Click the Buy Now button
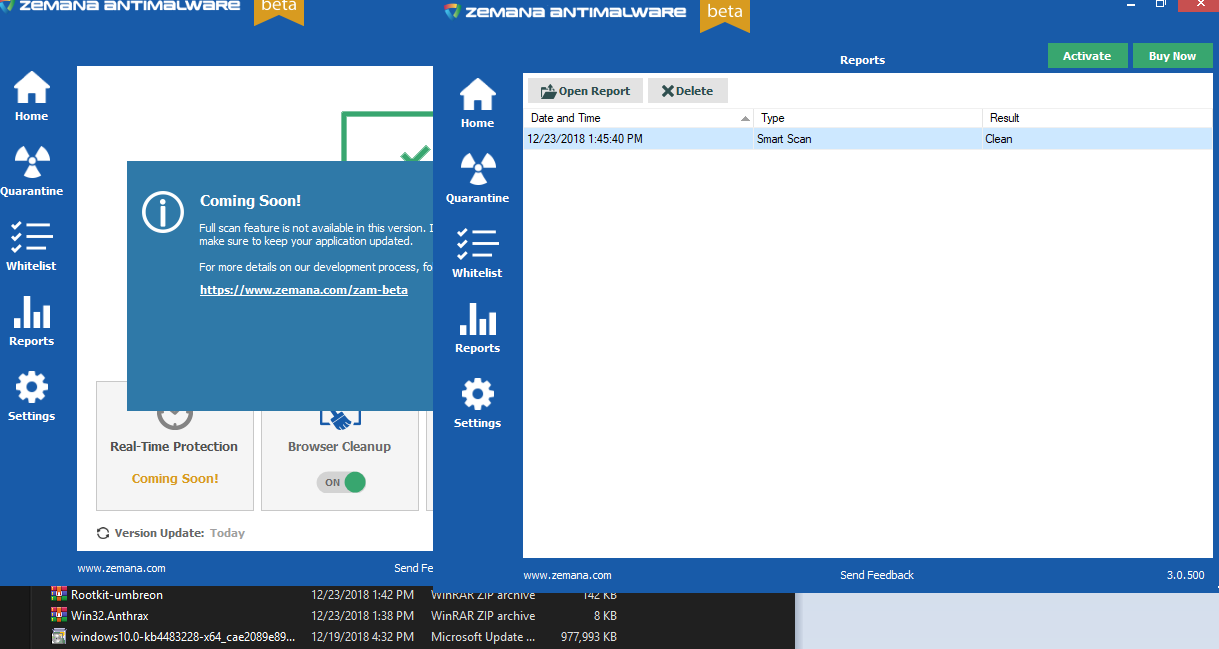The image size is (1219, 649). pos(1172,56)
